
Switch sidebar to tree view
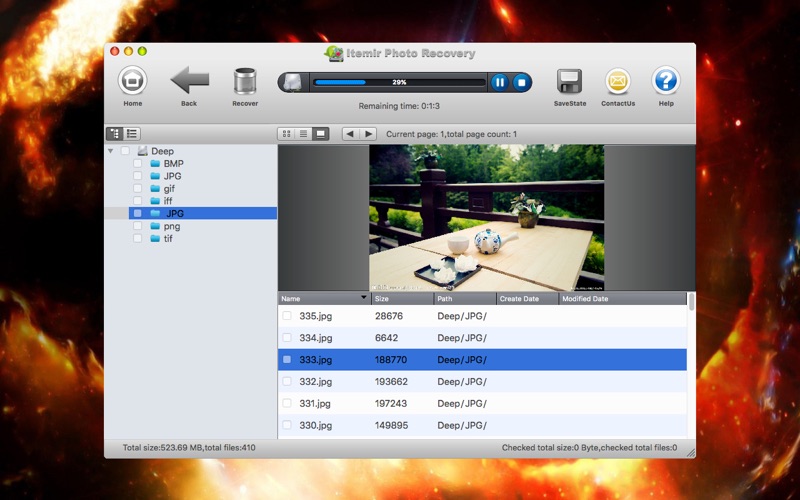click(x=115, y=134)
